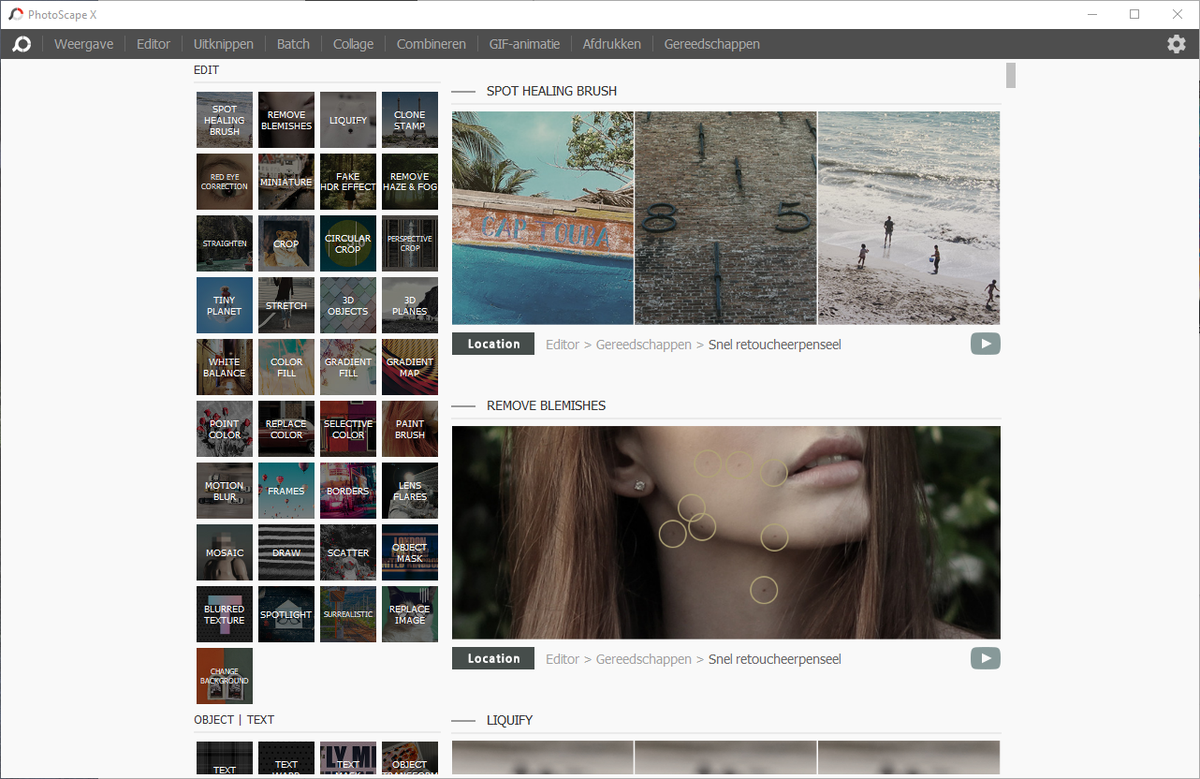Image resolution: width=1200 pixels, height=779 pixels.
Task: Open the Remove Blemishes tool
Action: tap(286, 119)
